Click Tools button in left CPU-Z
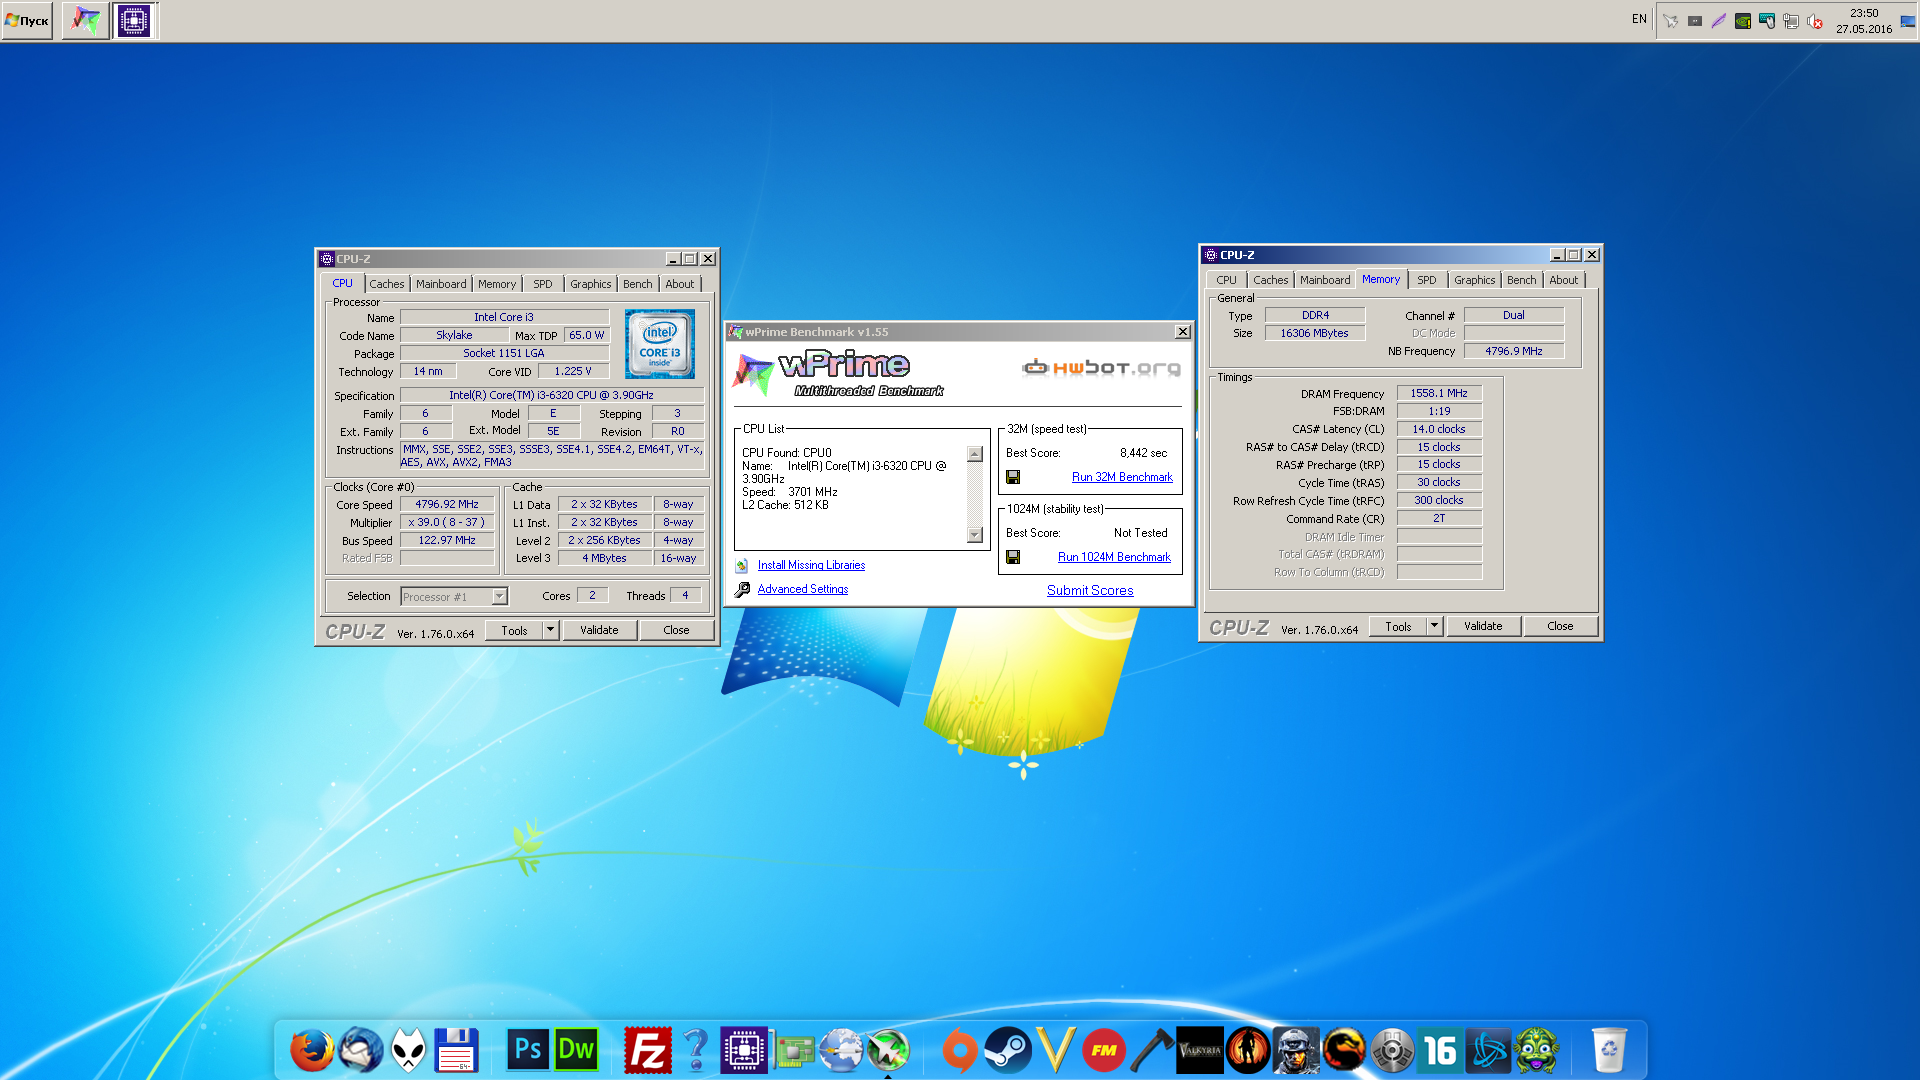The width and height of the screenshot is (1920, 1080). click(514, 630)
